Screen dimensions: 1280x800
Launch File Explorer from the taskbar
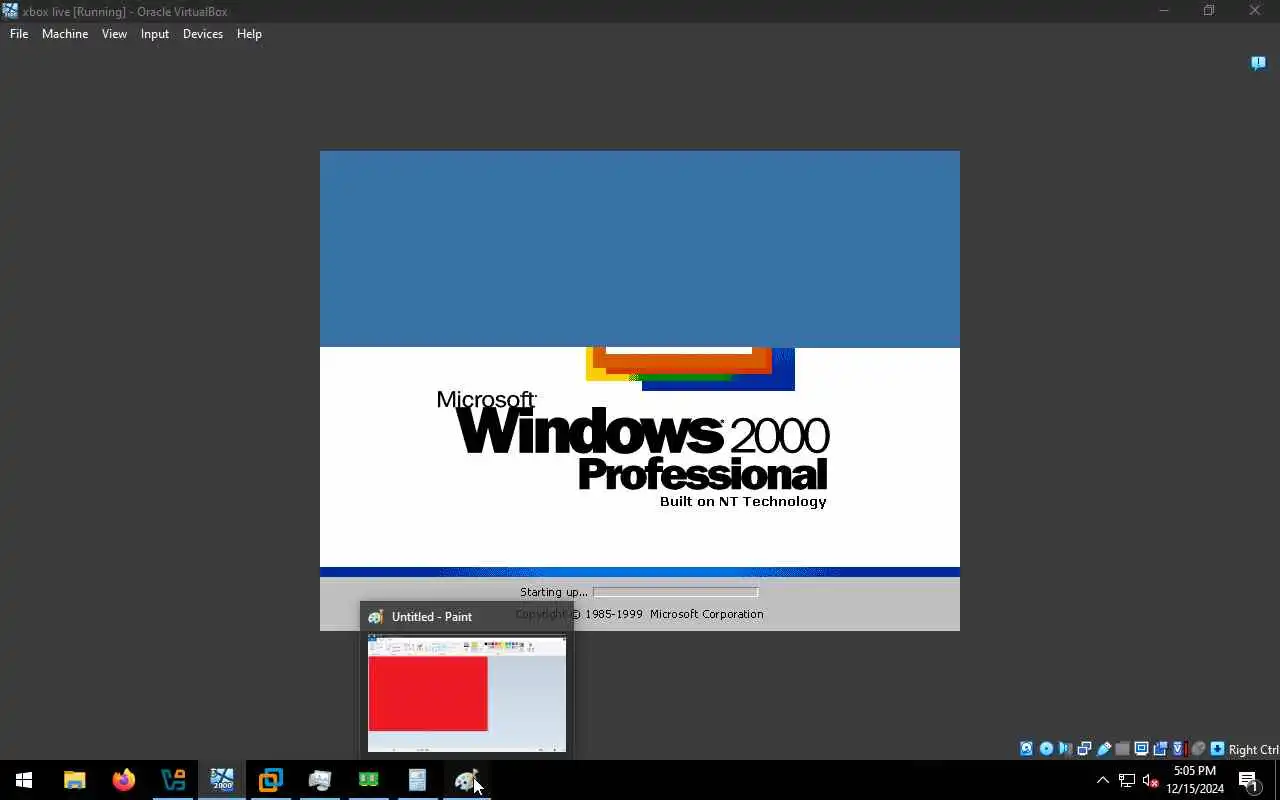point(74,780)
